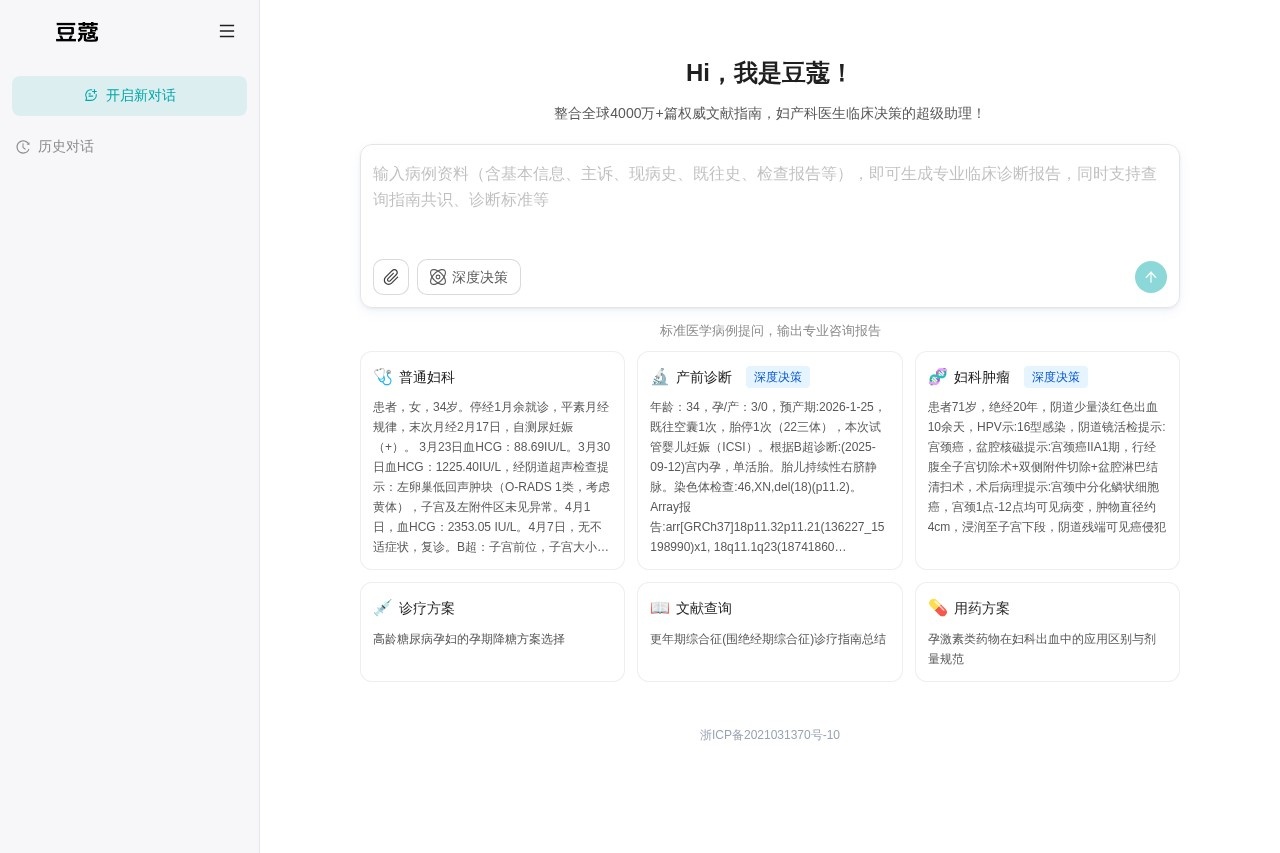This screenshot has height=853, width=1280.
Task: Click the stethoscope icon on 普通妇科 card
Action: [x=383, y=377]
